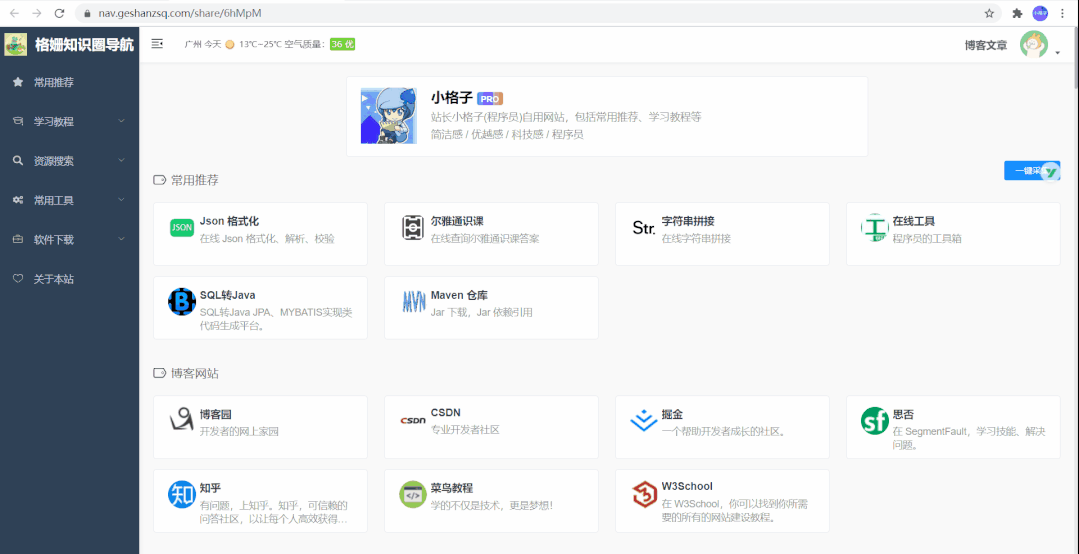1079x554 pixels.
Task: Open the Json 格式化 card title
Action: click(229, 222)
